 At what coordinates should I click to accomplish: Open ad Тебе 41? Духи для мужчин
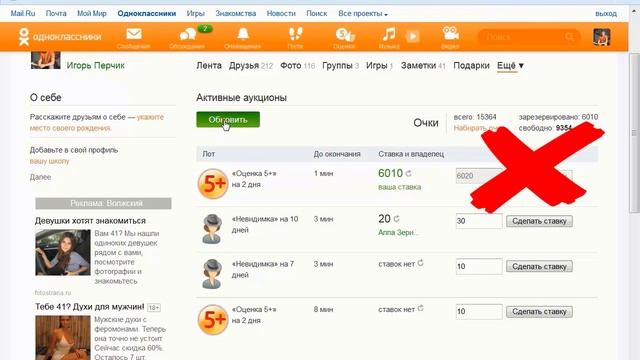point(89,307)
